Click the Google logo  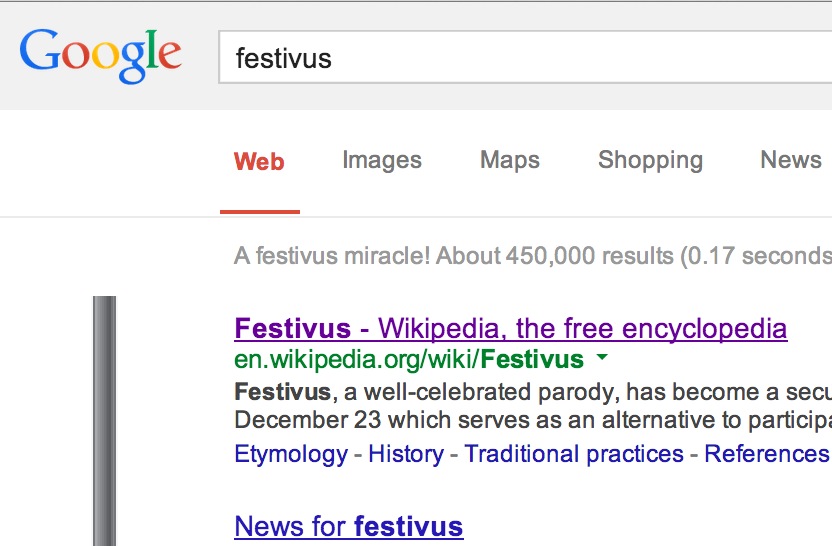pos(100,54)
